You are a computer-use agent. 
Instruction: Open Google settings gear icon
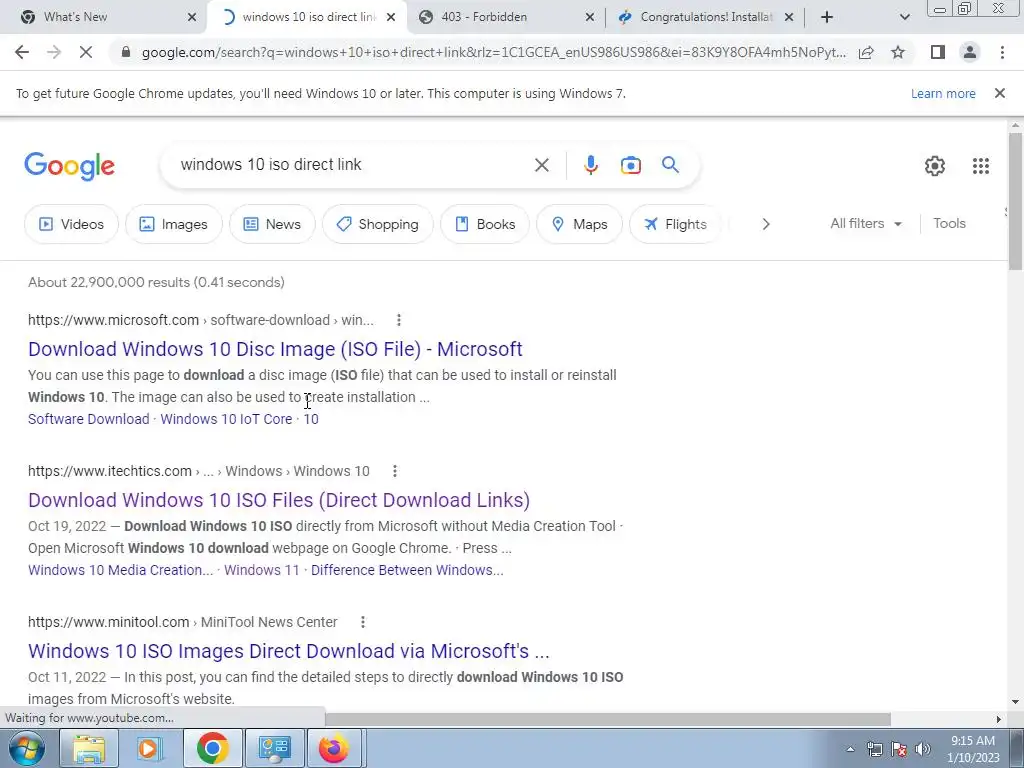[x=935, y=166]
